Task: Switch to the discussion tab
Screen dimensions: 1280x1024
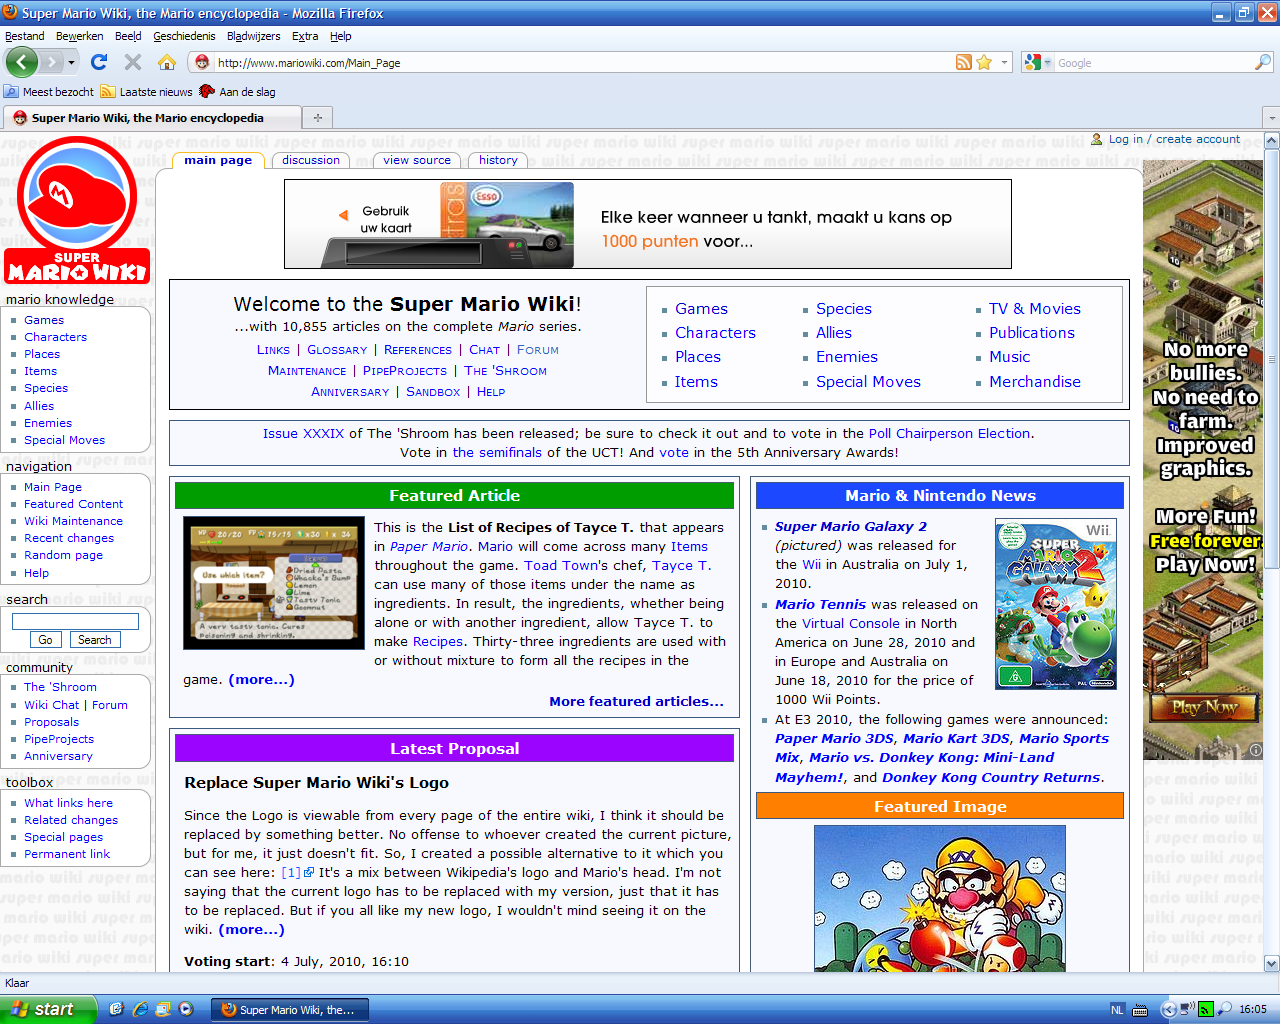Action: pyautogui.click(x=311, y=160)
